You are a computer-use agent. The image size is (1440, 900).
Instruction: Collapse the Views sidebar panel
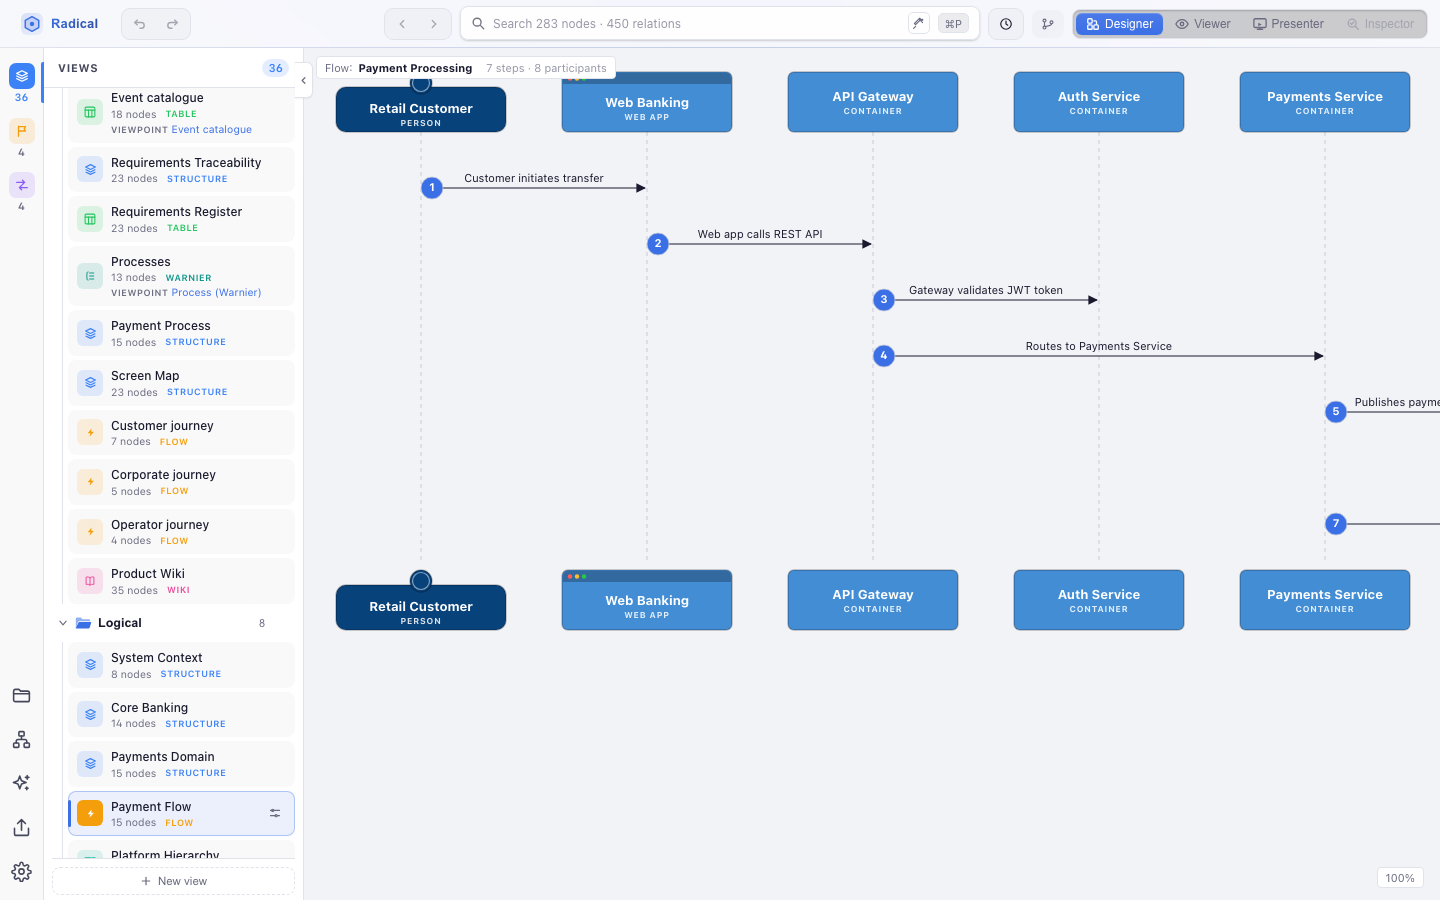pos(303,81)
